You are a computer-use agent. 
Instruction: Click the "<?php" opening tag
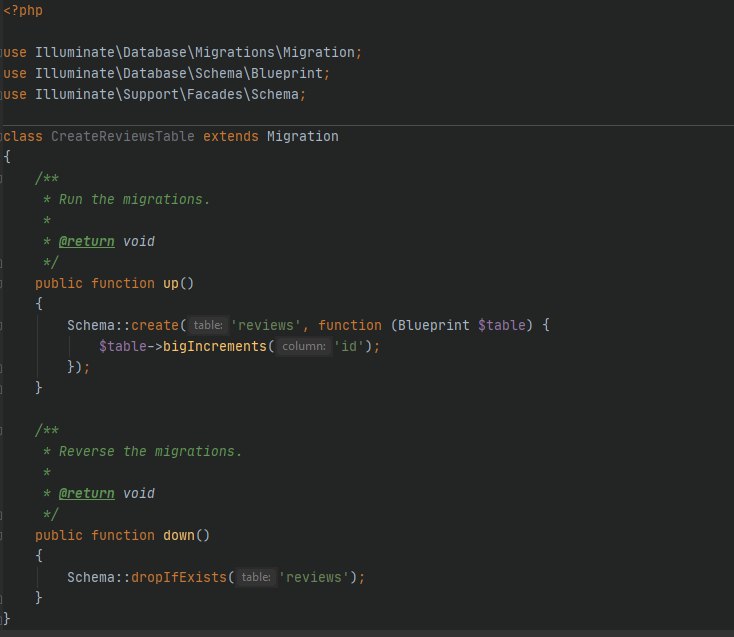pyautogui.click(x=23, y=10)
